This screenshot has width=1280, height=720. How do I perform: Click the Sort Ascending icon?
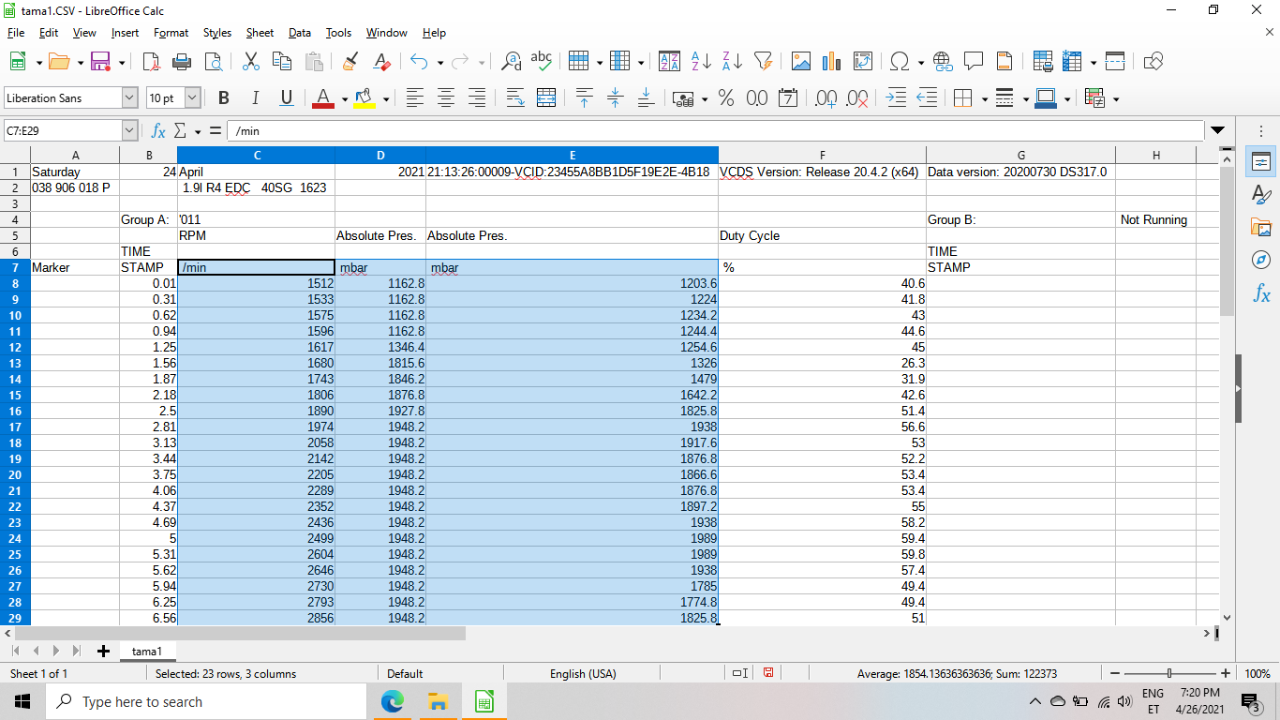701,62
